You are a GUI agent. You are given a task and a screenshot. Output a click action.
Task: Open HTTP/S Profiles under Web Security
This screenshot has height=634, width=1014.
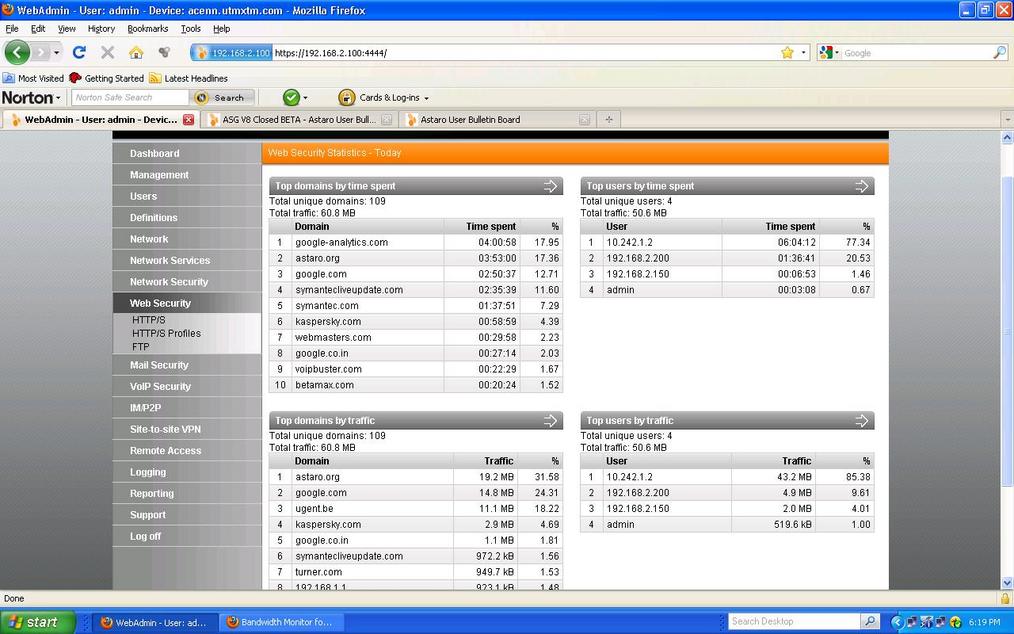[166, 333]
